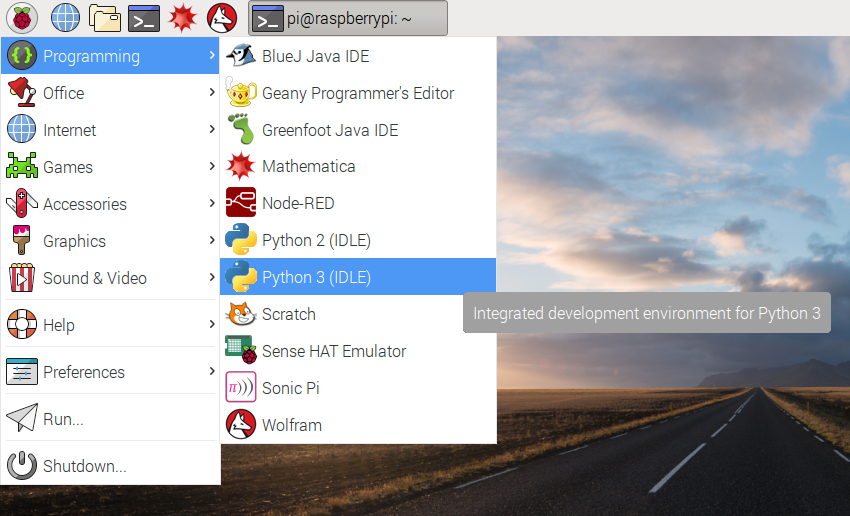Screen dimensions: 850x516
Task: Click the Programming braces icon
Action: point(22,55)
